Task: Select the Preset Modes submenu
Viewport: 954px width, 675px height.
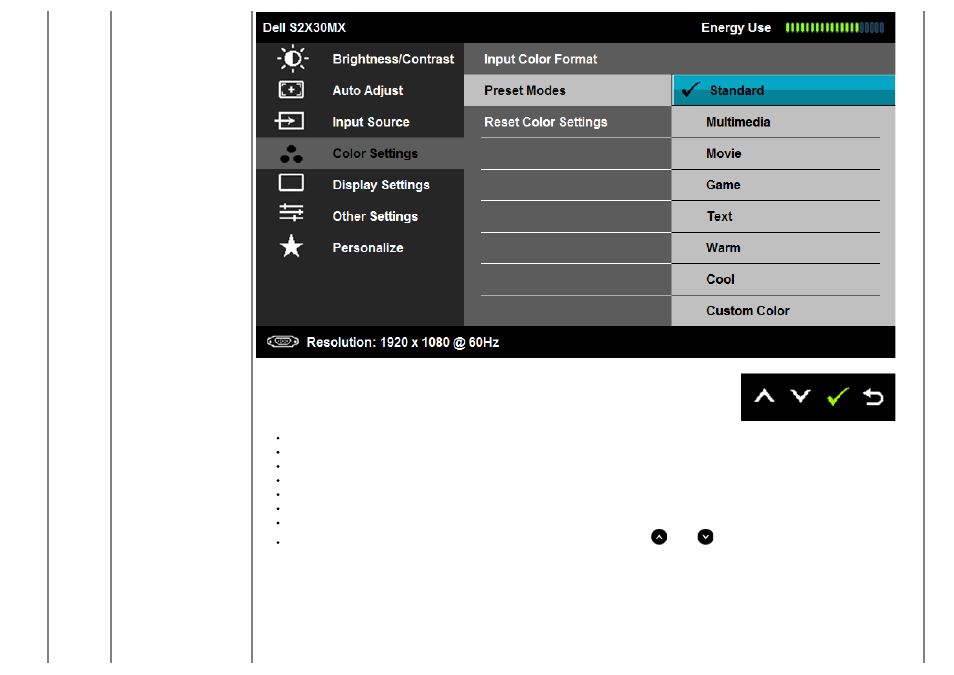Action: tap(568, 90)
